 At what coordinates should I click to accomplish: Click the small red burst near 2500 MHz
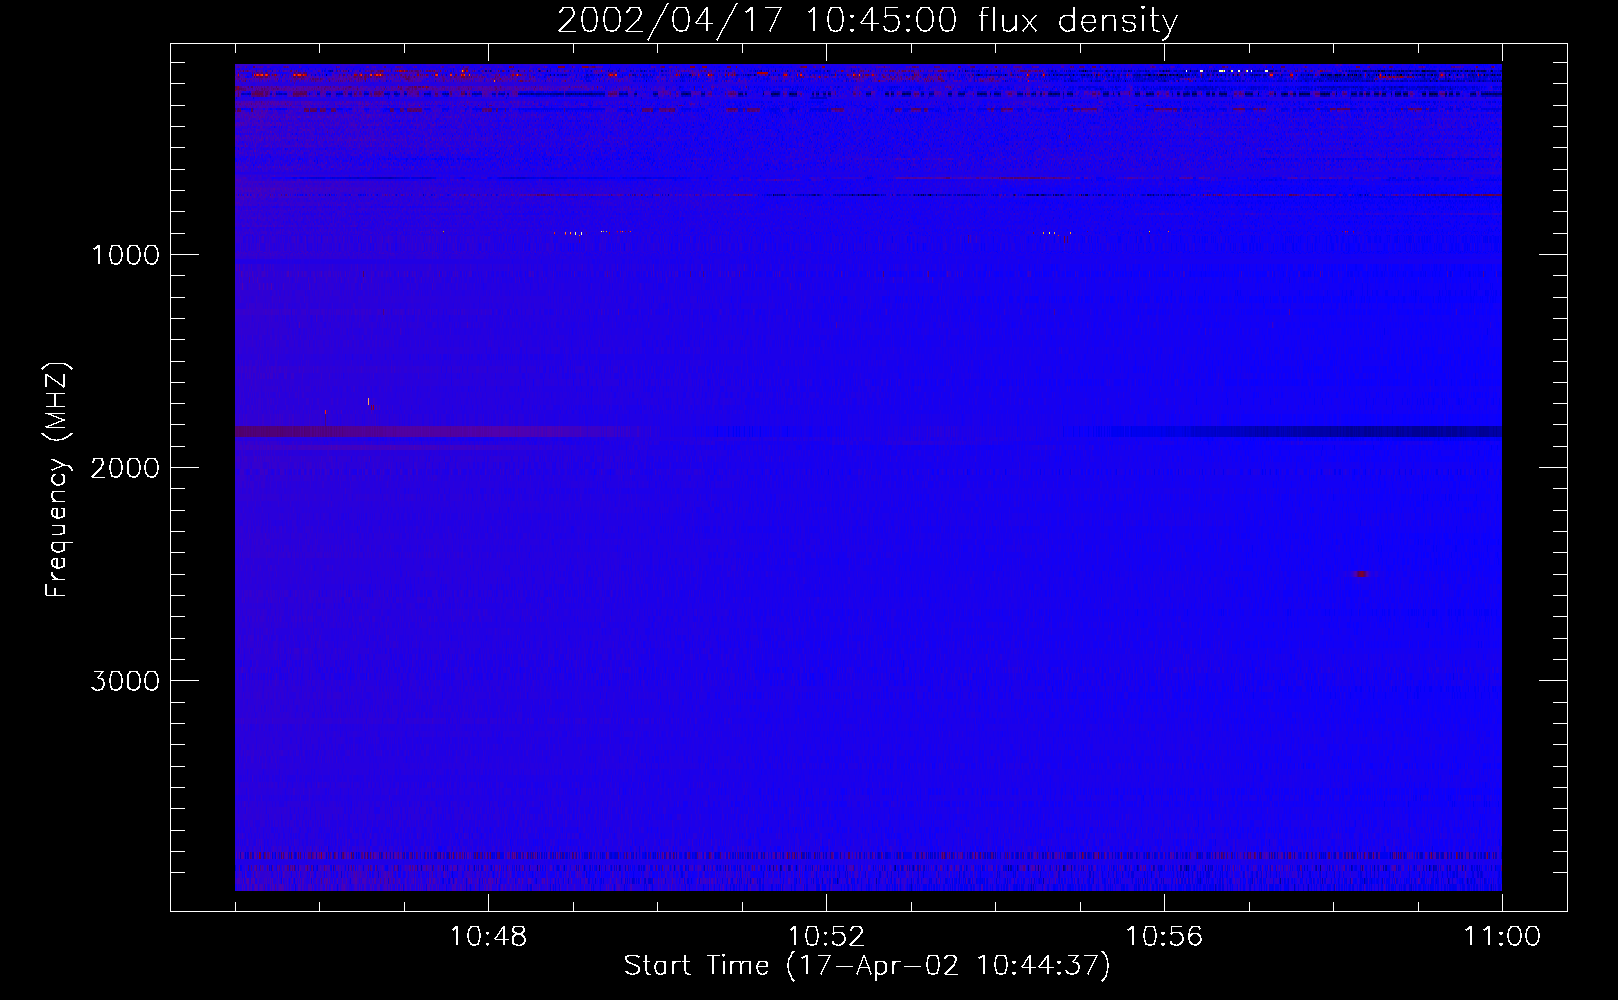[x=1360, y=575]
